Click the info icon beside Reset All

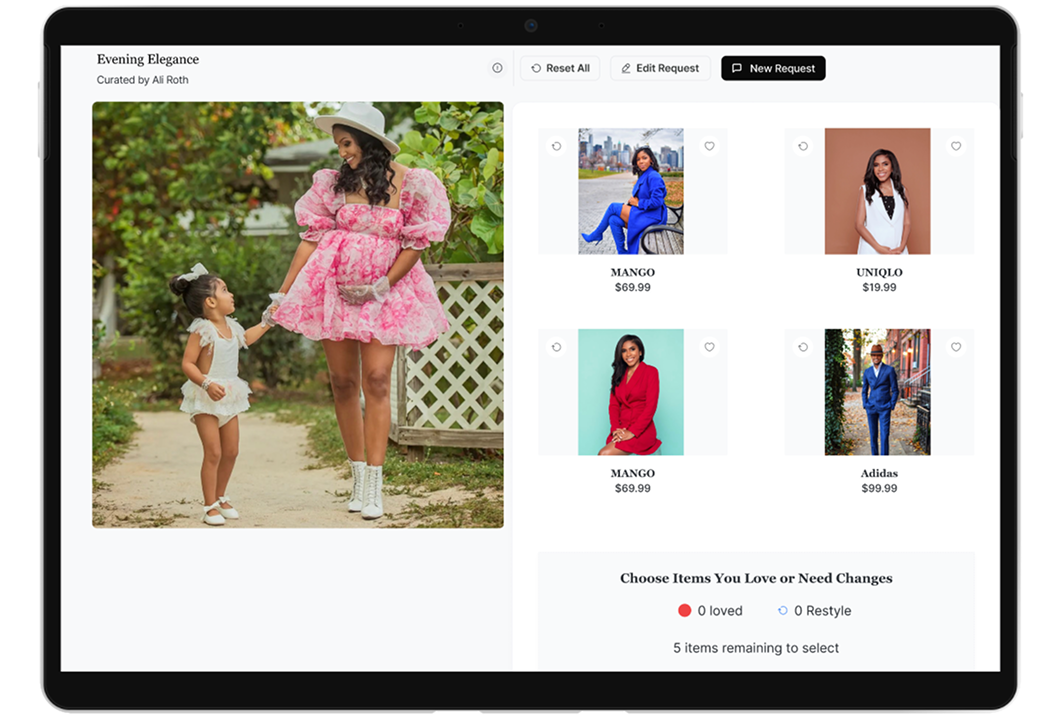(x=497, y=68)
